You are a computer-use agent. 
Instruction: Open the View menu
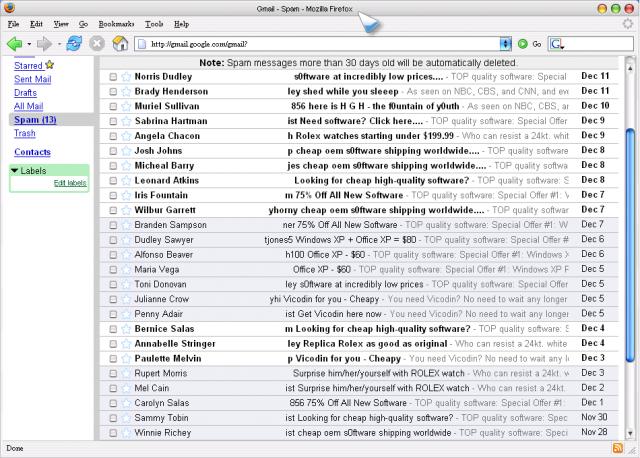61,24
